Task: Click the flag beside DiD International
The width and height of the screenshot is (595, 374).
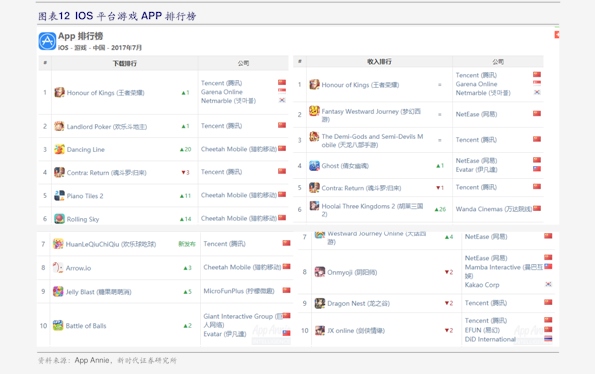Action: (548, 339)
